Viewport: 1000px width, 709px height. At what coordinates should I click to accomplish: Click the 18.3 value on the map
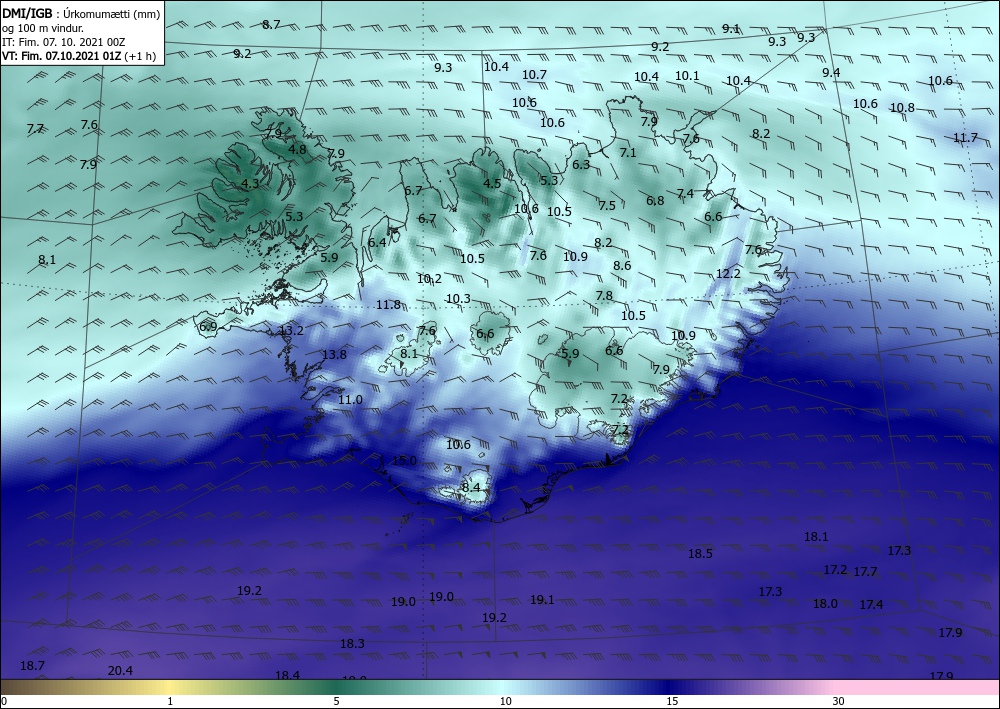[x=352, y=644]
